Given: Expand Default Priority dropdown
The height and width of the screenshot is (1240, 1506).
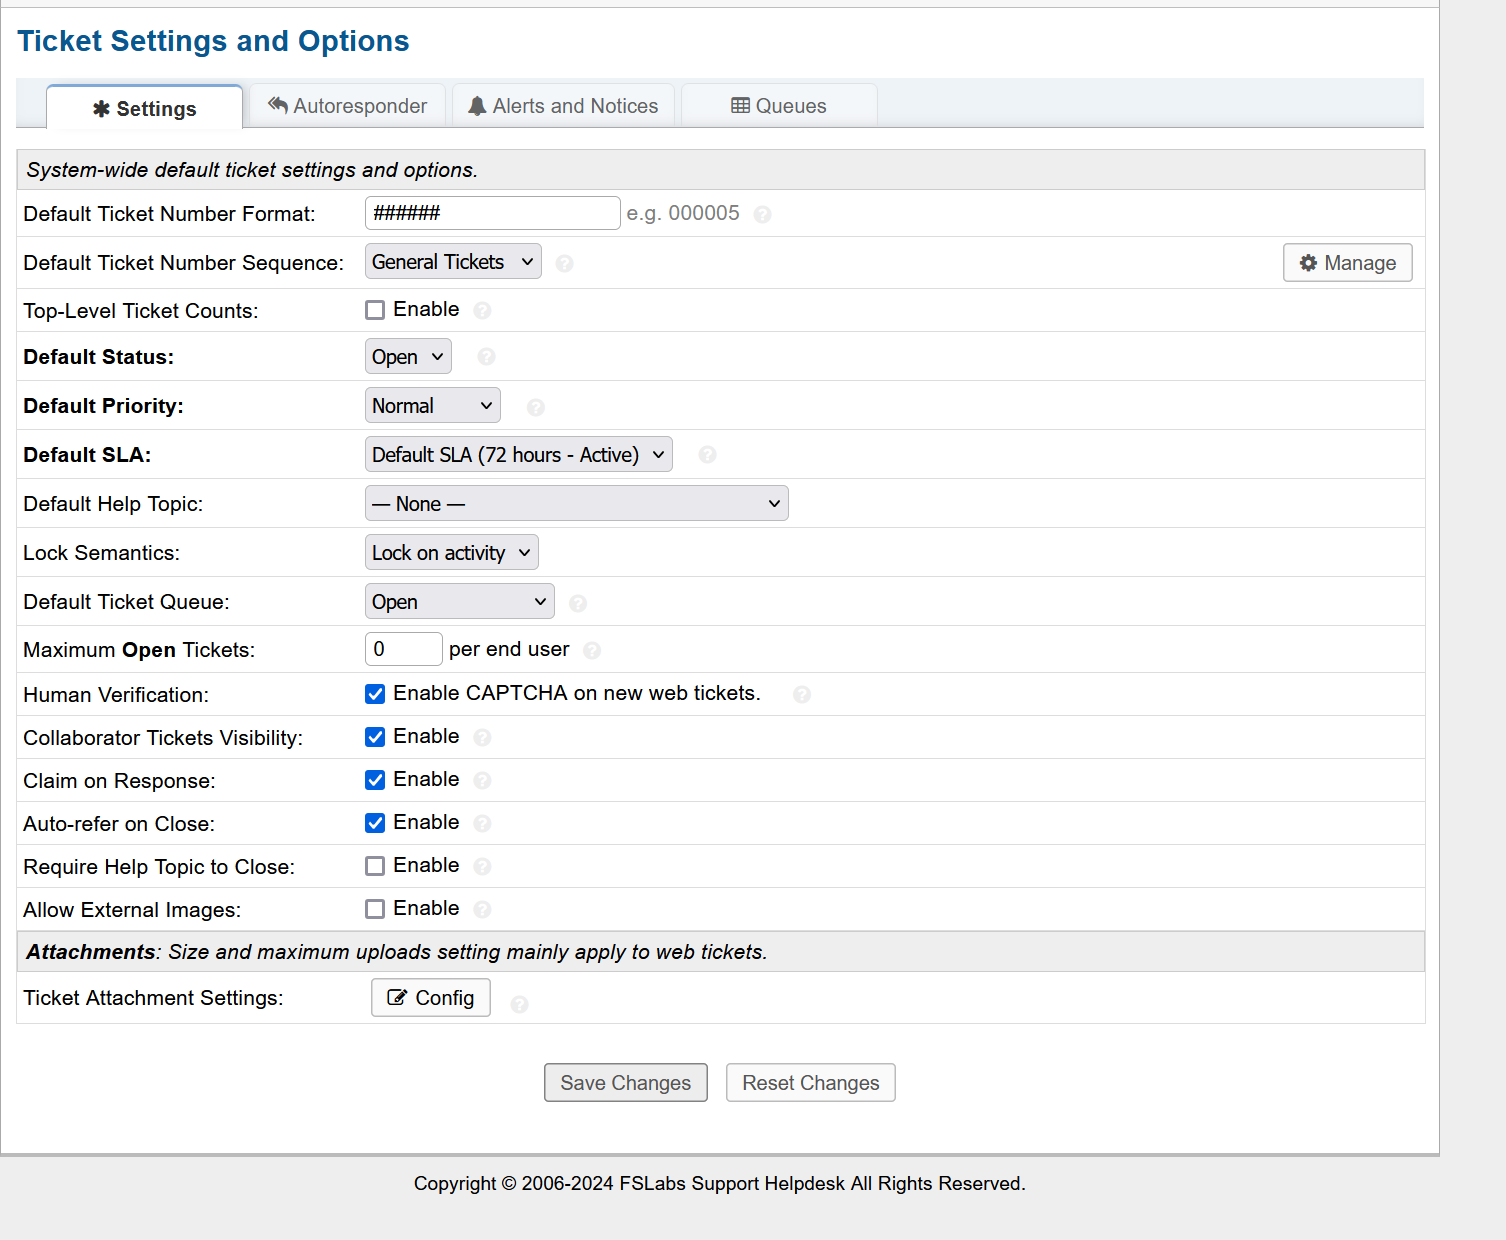Looking at the screenshot, I should pos(432,406).
